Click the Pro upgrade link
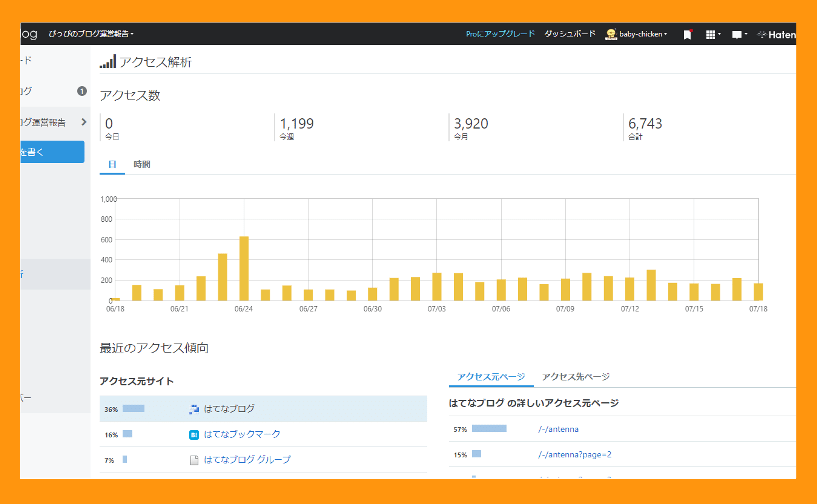Image resolution: width=817 pixels, height=504 pixels. coord(500,34)
